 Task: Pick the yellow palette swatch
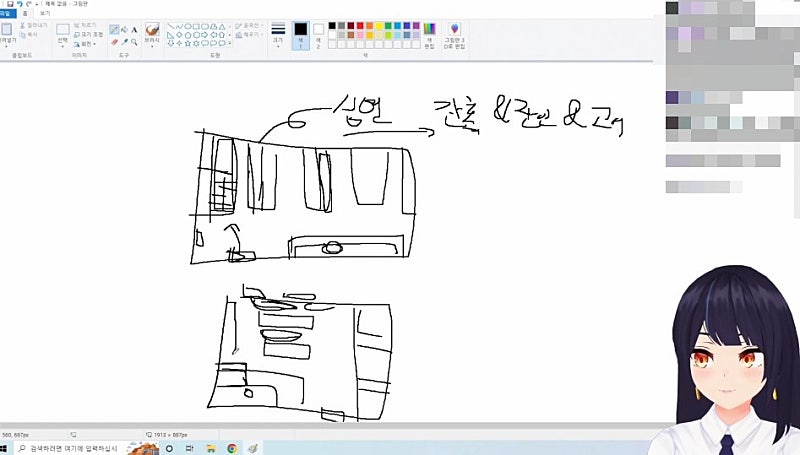tap(379, 26)
